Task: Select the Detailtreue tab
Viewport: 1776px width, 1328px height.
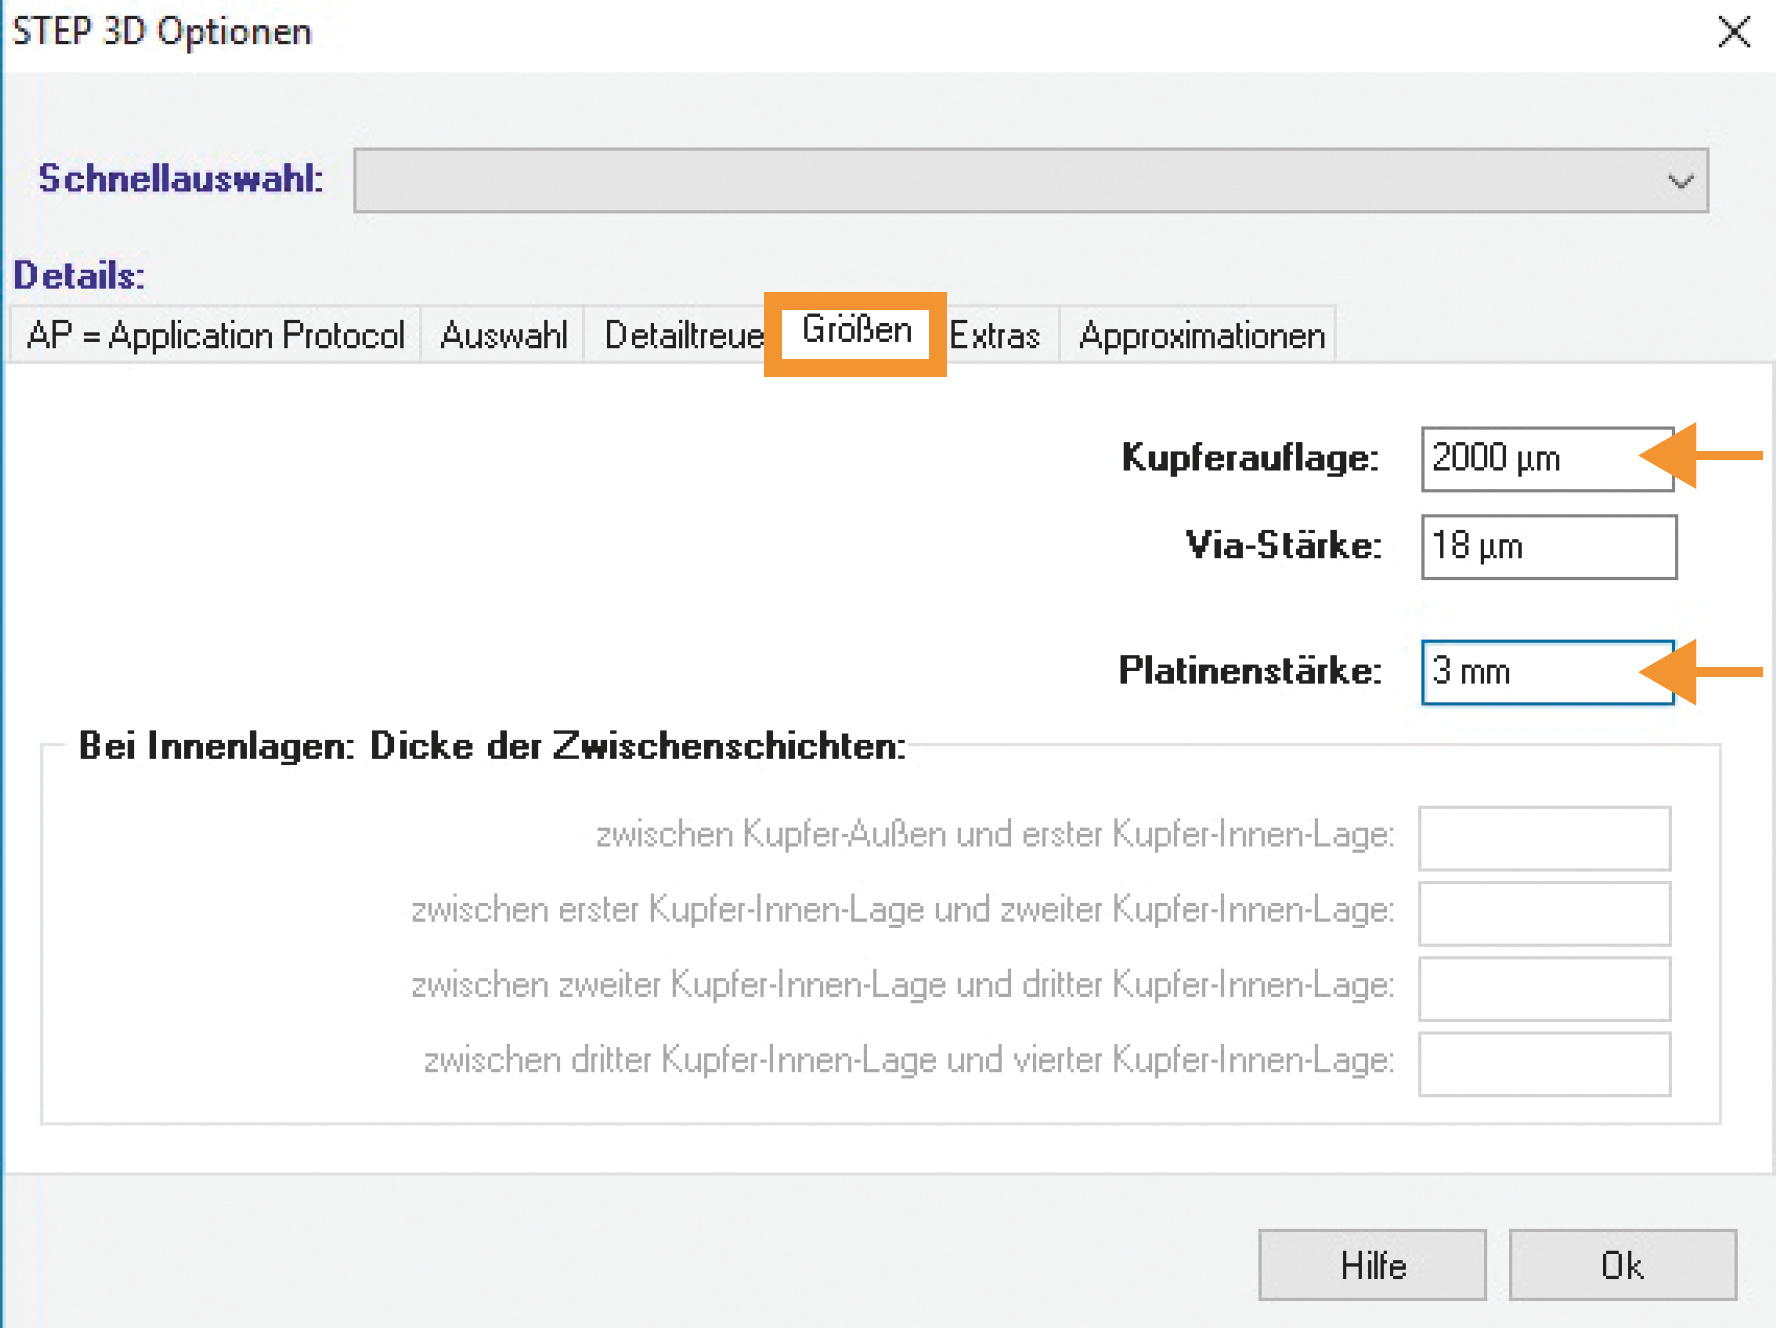Action: (684, 335)
